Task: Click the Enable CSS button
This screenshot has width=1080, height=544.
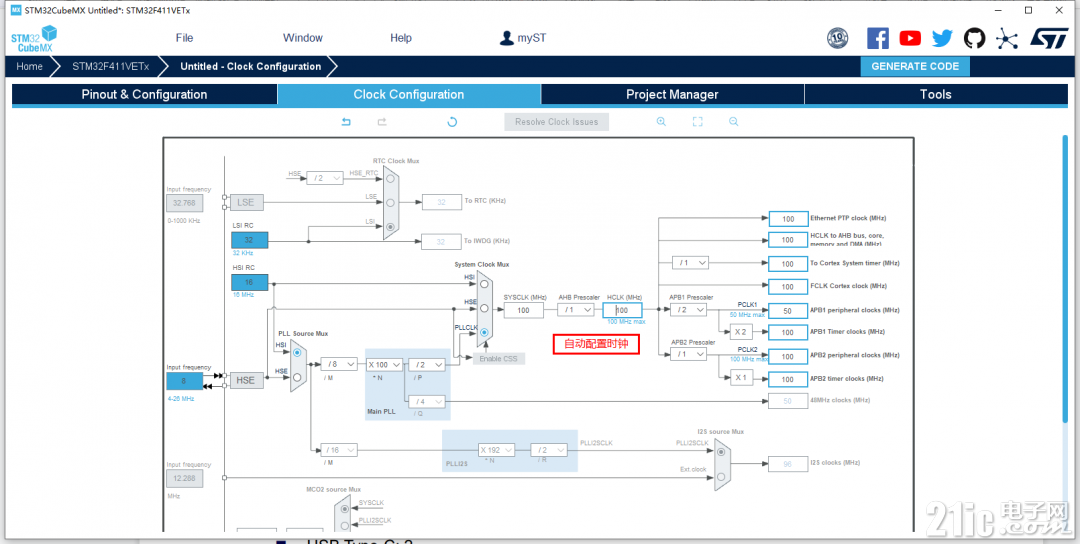Action: click(x=499, y=359)
